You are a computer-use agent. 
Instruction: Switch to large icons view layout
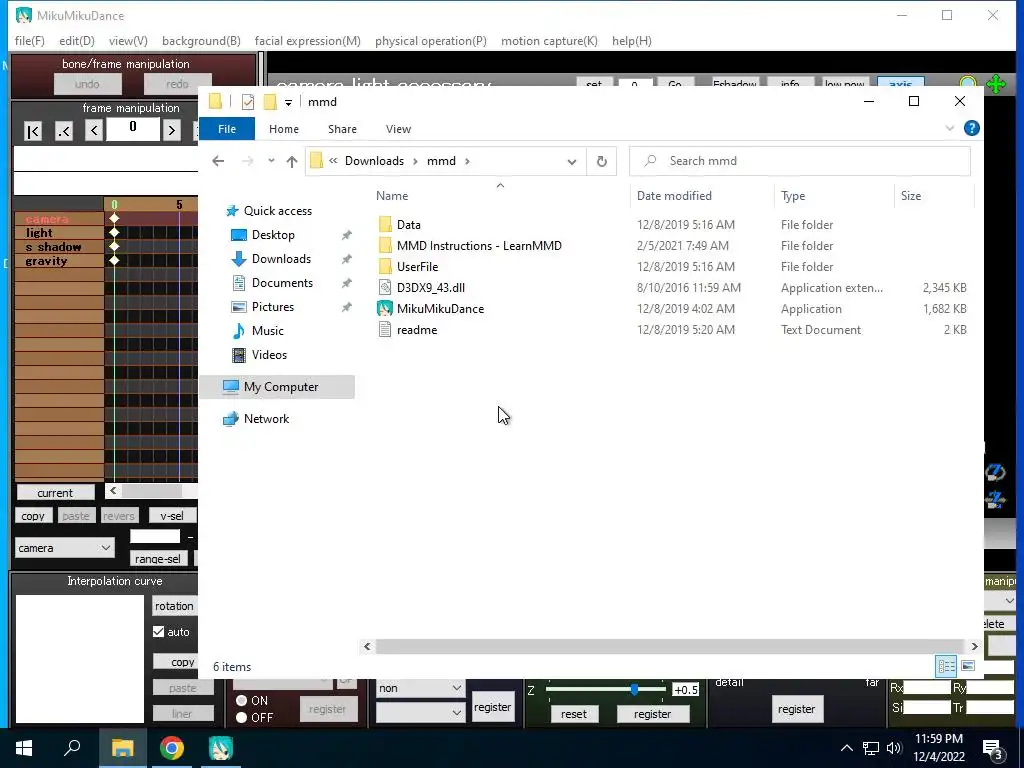(x=968, y=666)
